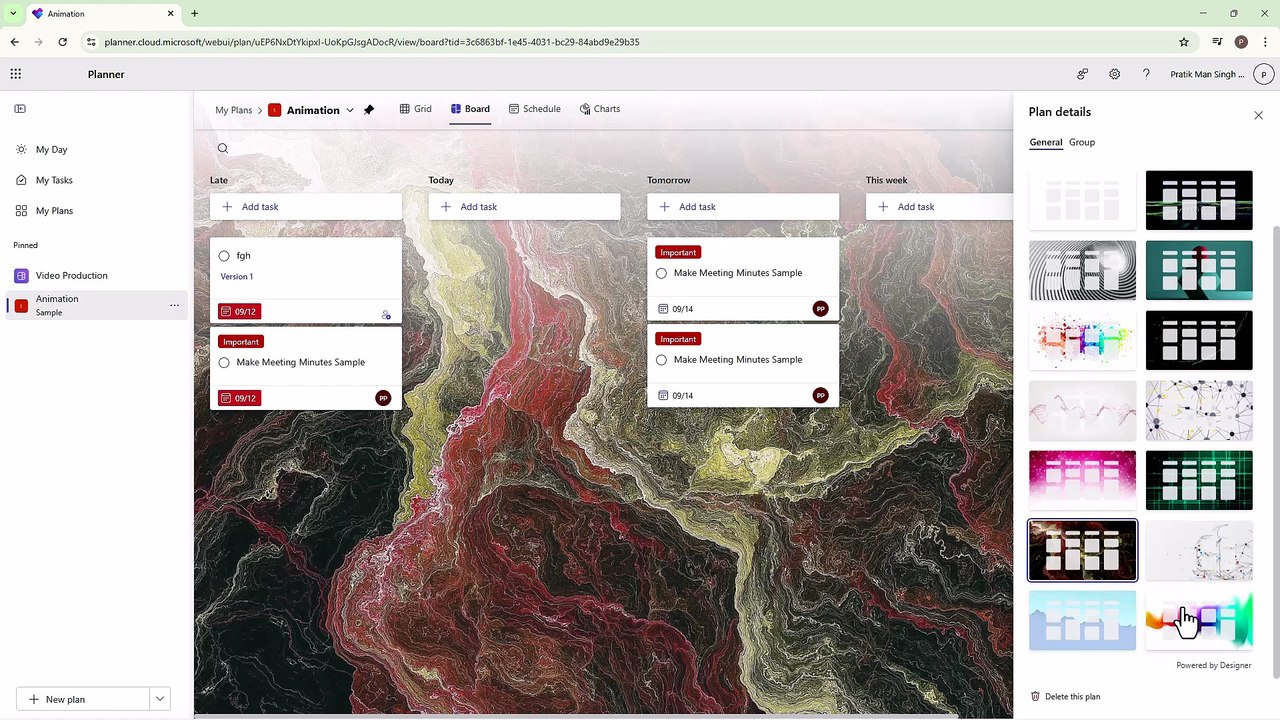Switch to the Grid view tab
Image resolution: width=1280 pixels, height=720 pixels.
click(x=415, y=109)
